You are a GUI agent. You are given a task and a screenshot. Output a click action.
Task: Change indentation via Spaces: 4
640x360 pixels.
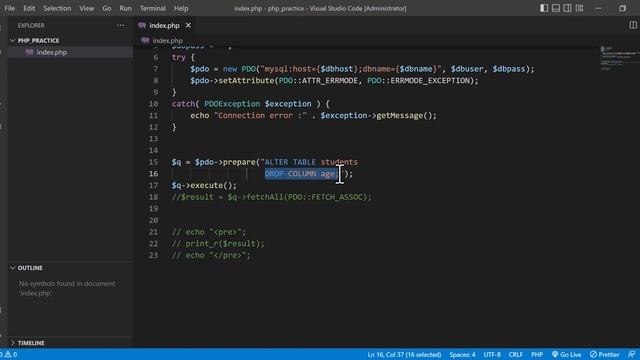(462, 355)
